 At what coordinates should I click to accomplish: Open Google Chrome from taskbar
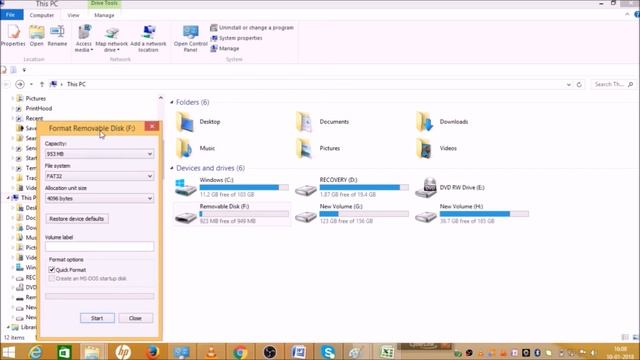[240, 352]
